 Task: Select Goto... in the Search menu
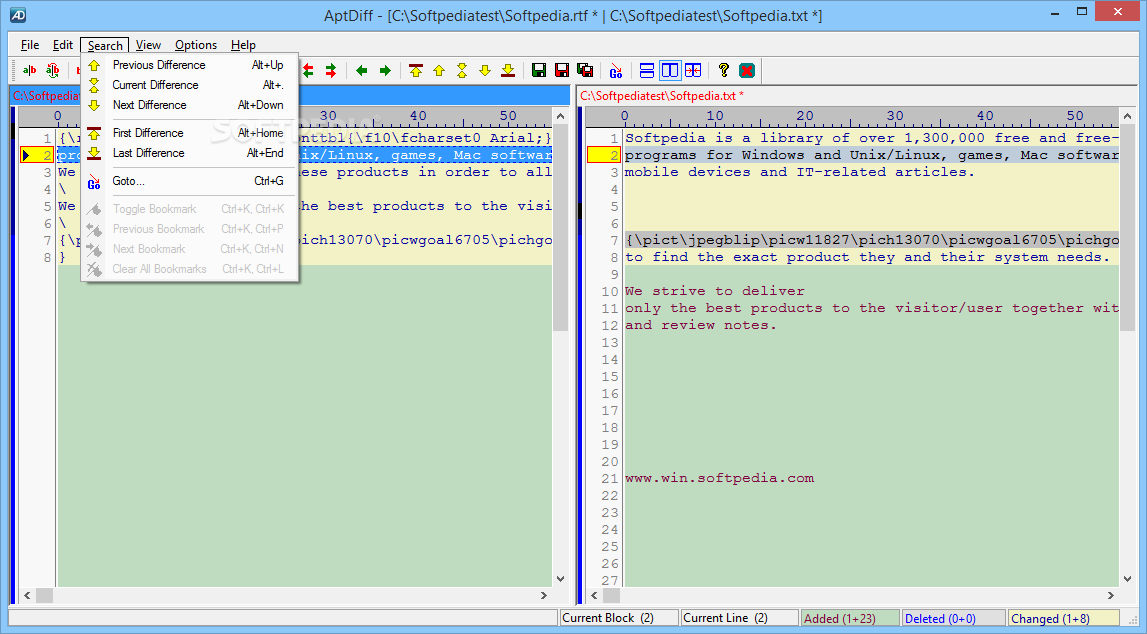tap(189, 181)
